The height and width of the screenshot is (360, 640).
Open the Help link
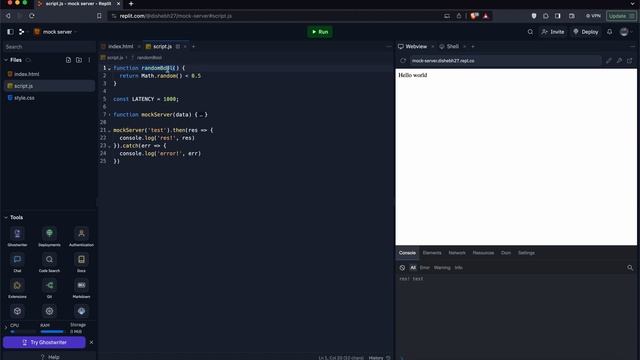click(x=50, y=357)
